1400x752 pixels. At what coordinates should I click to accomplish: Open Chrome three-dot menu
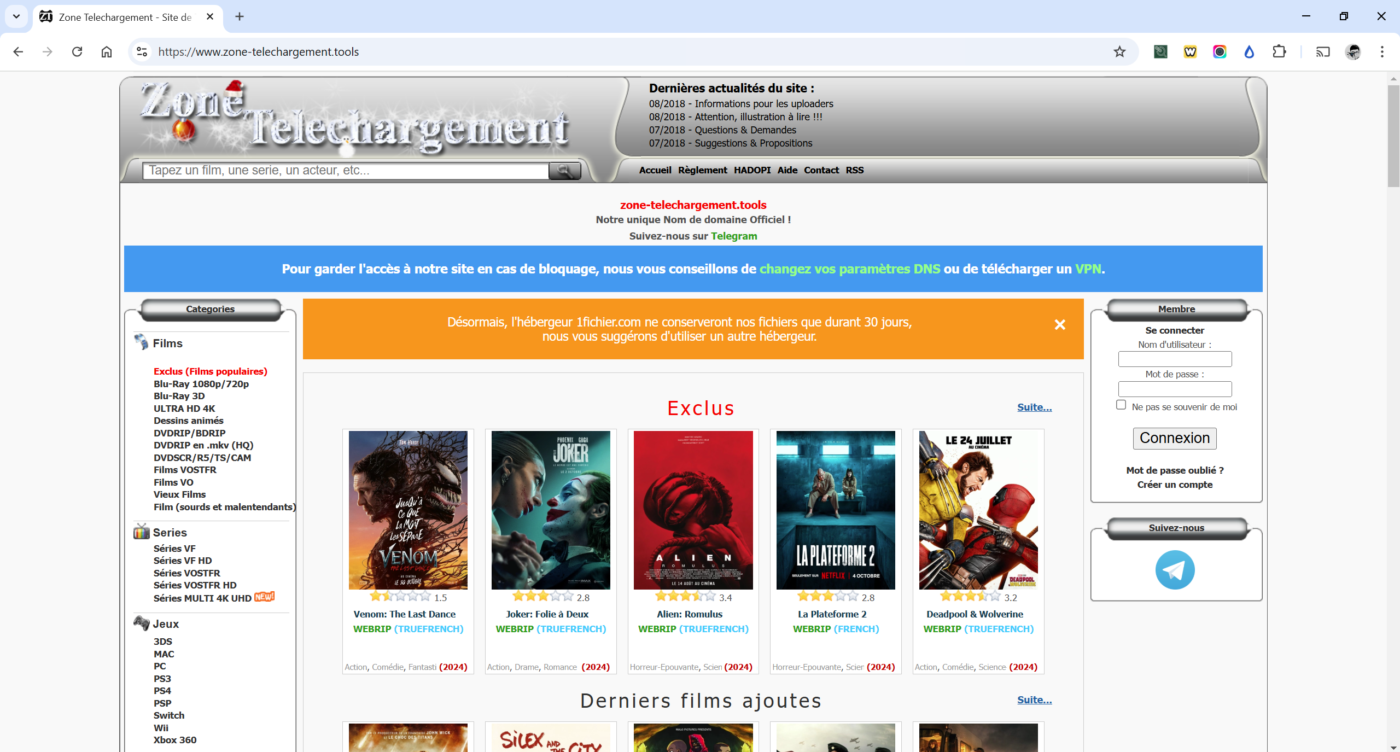(x=1383, y=52)
